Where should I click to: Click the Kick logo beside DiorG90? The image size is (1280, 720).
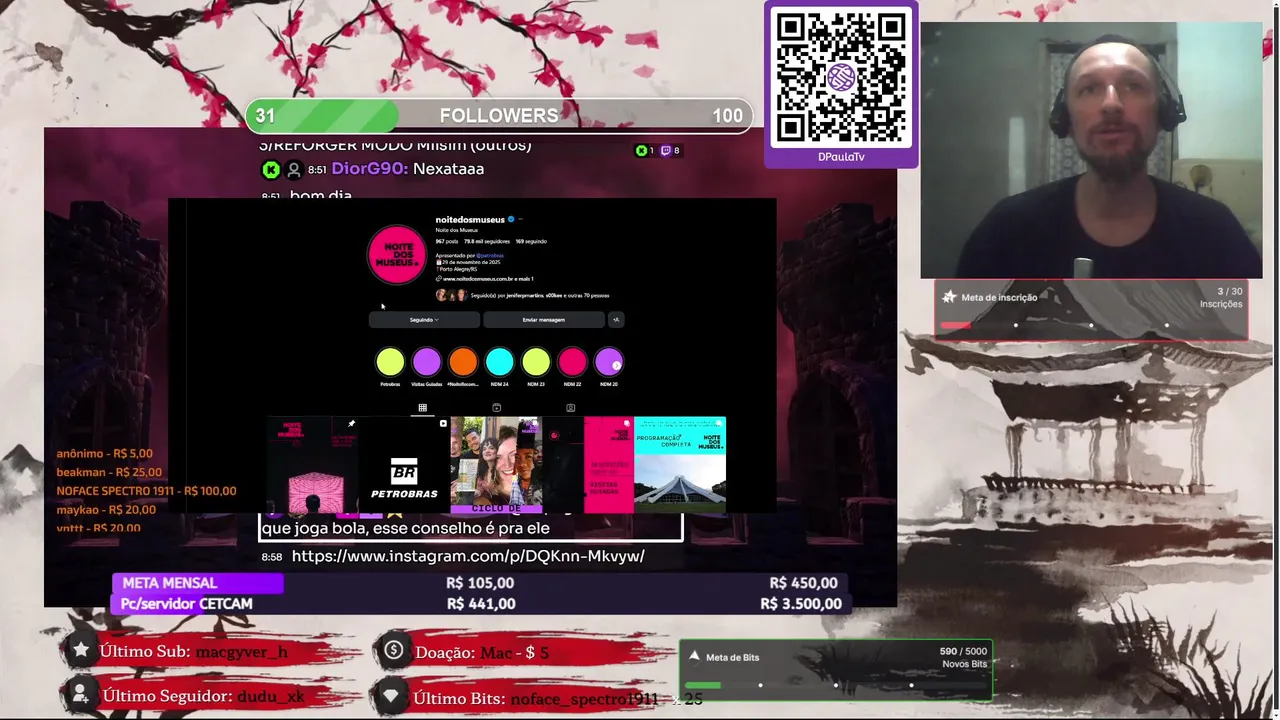tap(271, 170)
